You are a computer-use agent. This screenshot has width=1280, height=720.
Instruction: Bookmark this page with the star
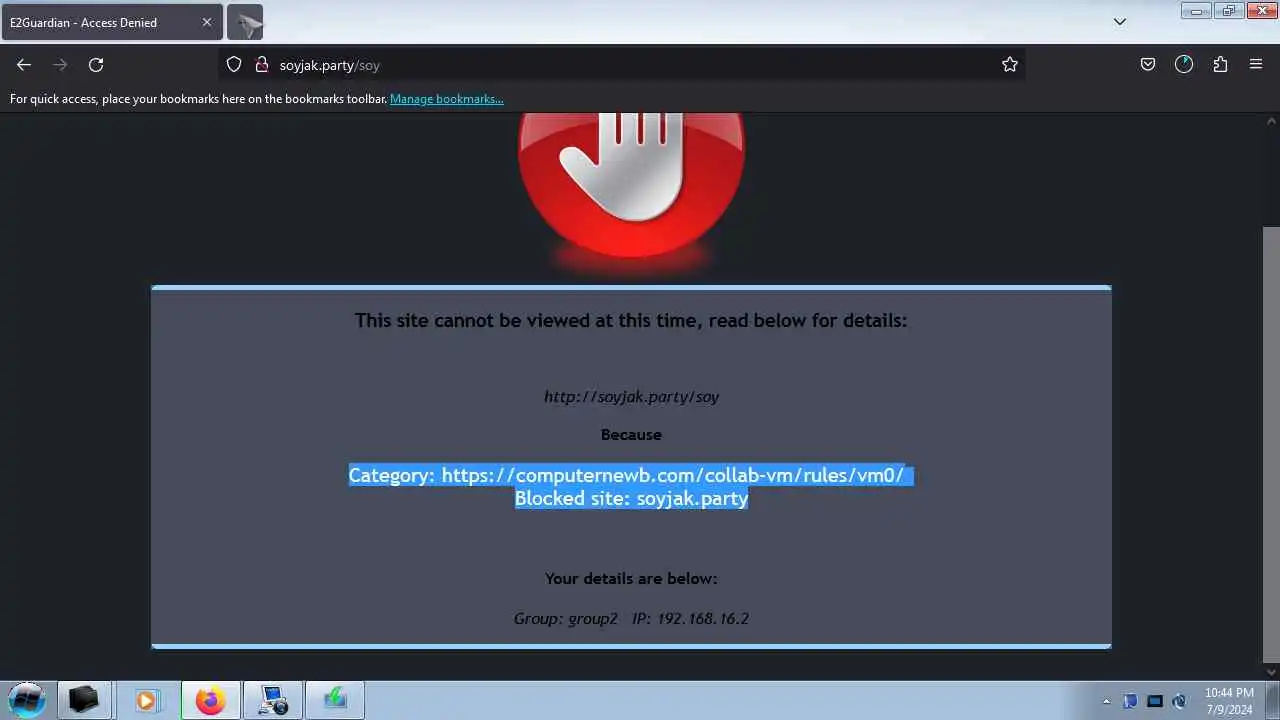[x=1010, y=65]
